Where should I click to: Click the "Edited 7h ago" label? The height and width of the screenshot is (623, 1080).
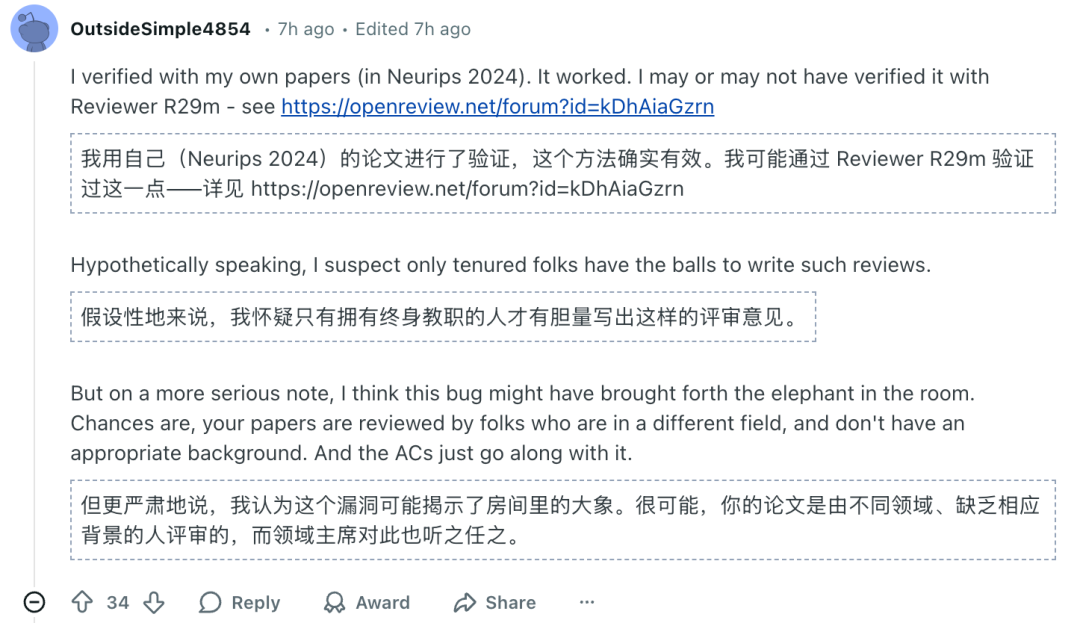point(413,29)
